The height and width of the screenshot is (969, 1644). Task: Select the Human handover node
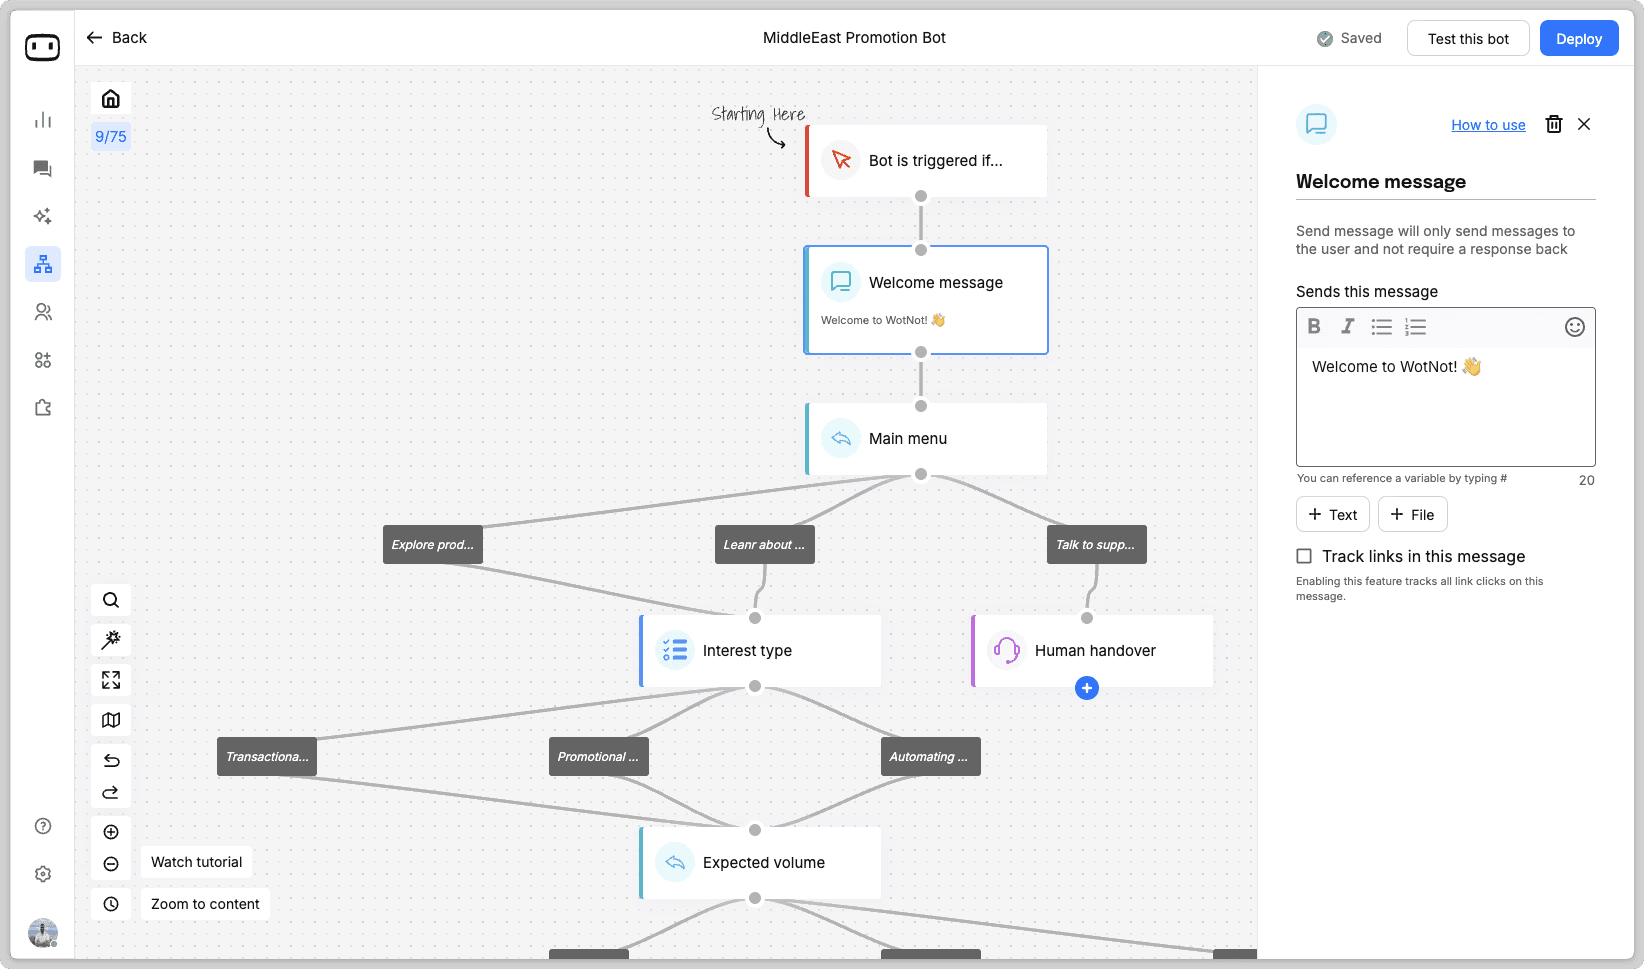(x=1092, y=651)
